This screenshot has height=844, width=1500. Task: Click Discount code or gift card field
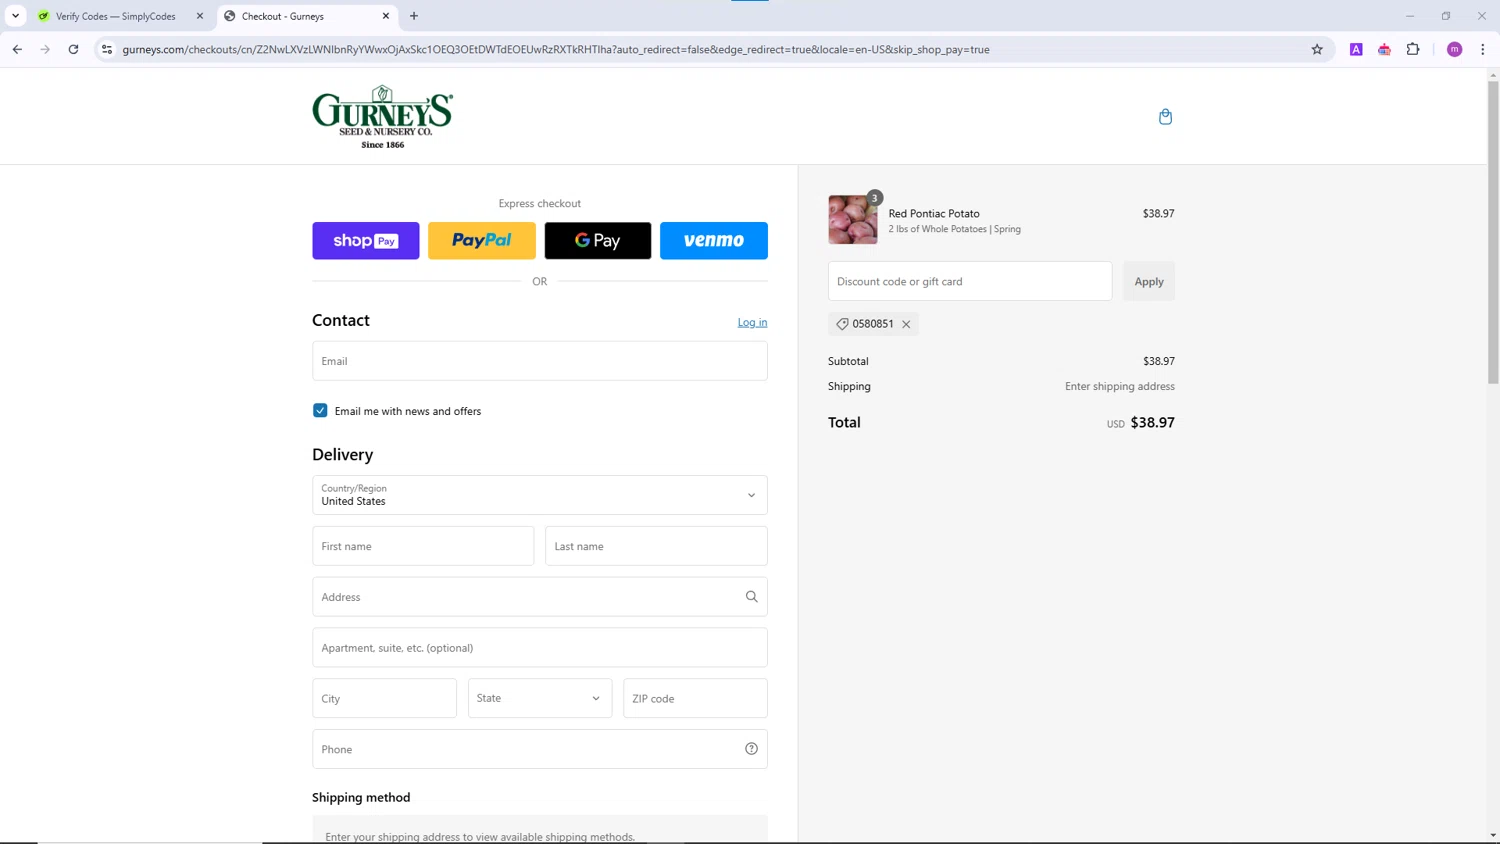(970, 281)
